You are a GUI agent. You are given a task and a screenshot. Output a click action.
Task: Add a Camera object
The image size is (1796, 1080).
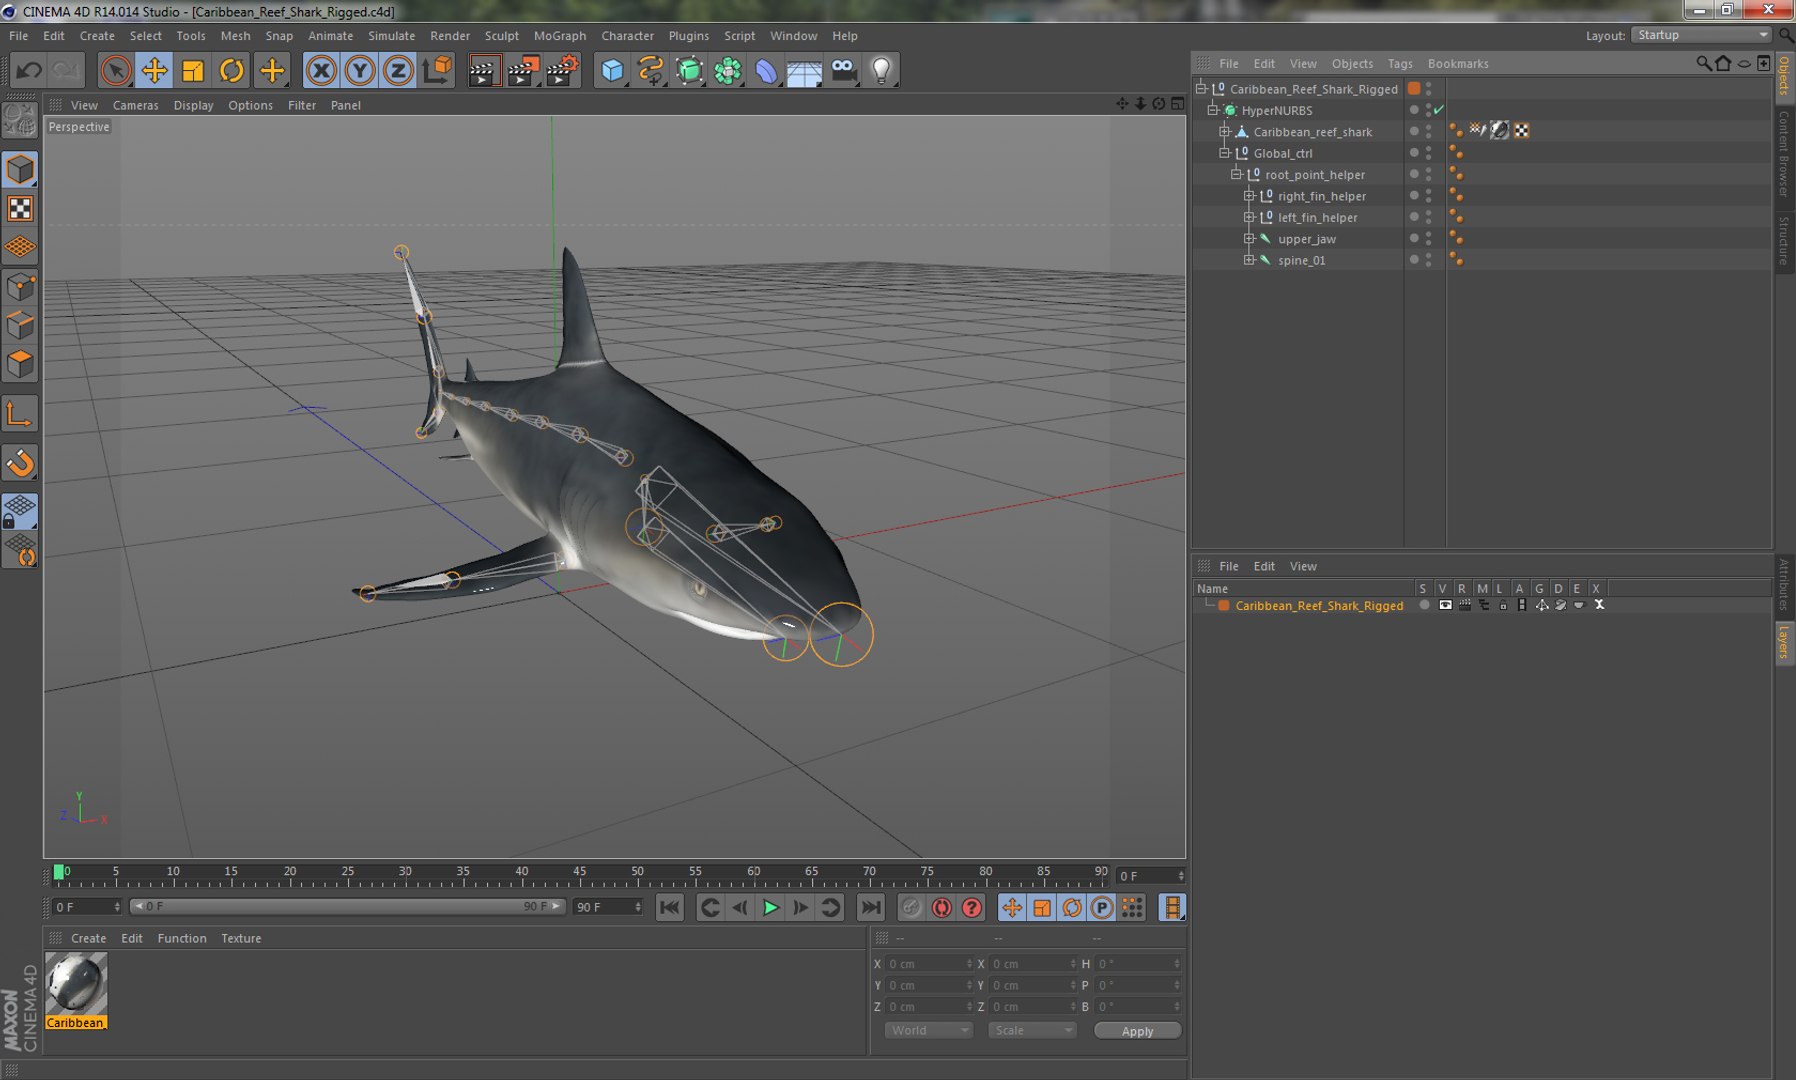click(x=844, y=70)
